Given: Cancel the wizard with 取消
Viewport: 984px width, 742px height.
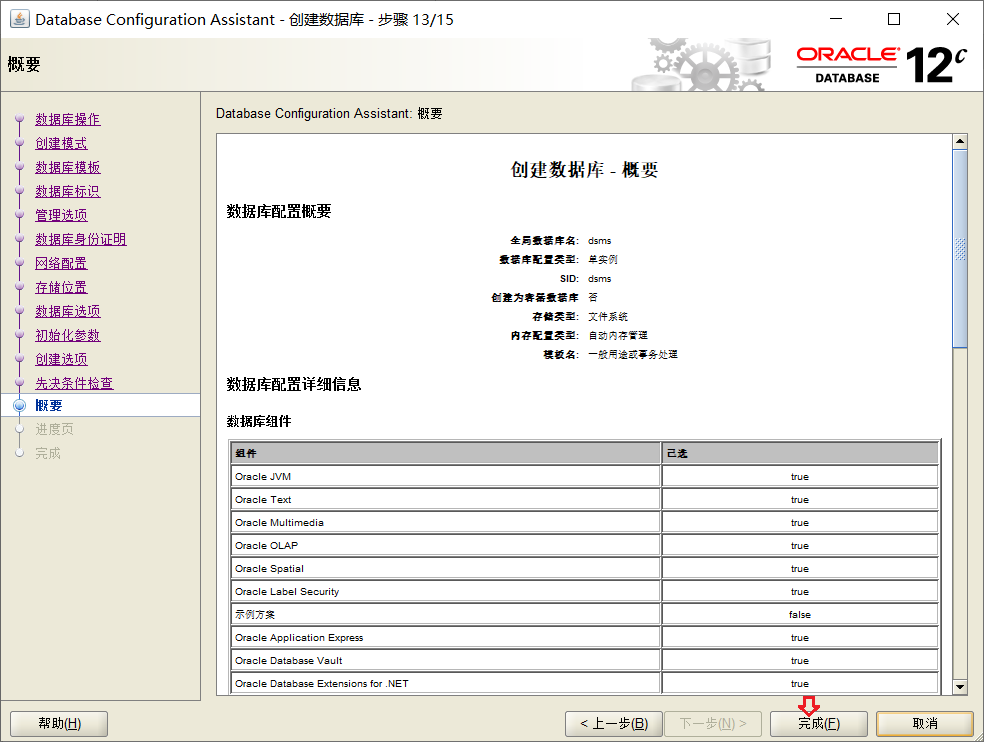Looking at the screenshot, I should (x=924, y=724).
